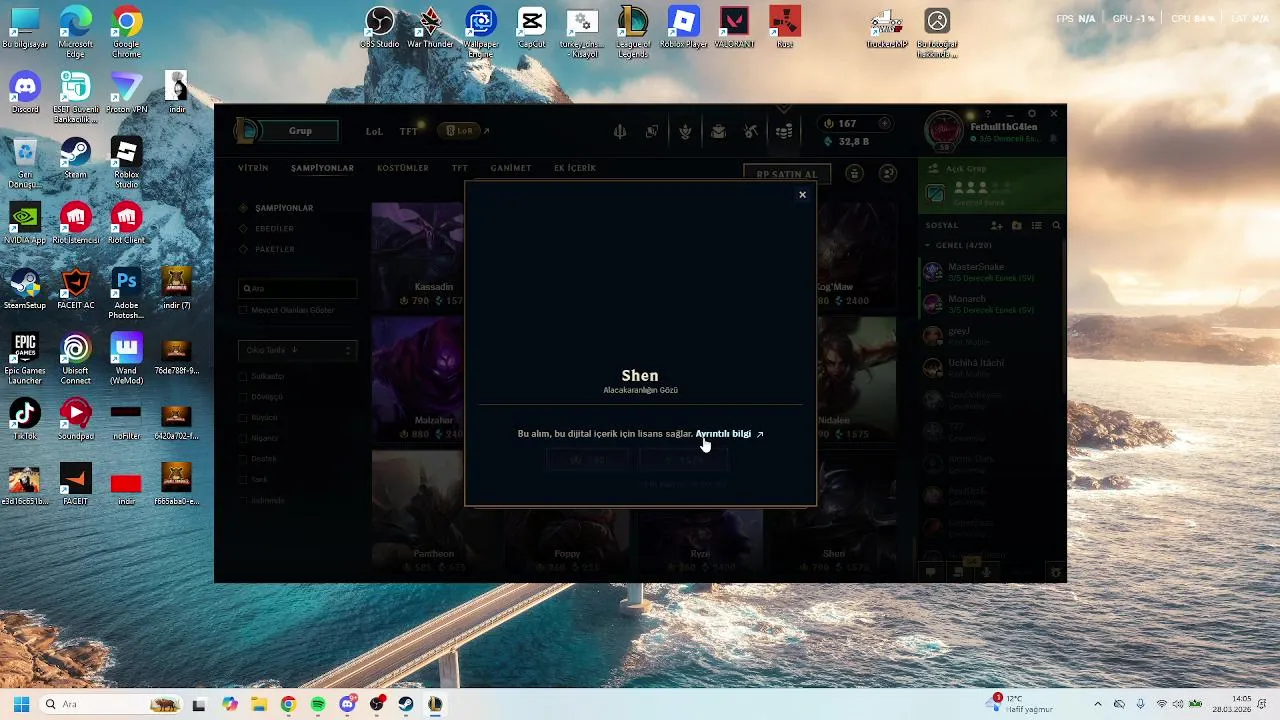Select the EBEDİLER sidebar category
1280x720 pixels.
click(274, 229)
